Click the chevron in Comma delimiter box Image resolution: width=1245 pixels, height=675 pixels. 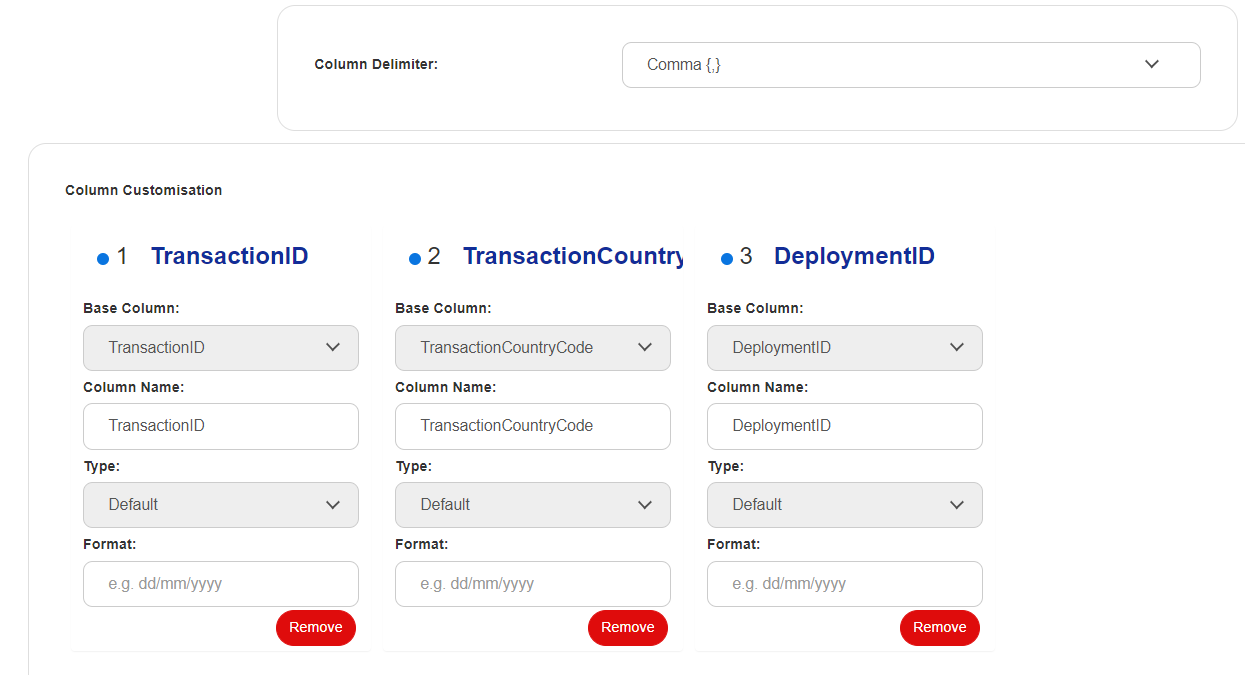click(1152, 64)
